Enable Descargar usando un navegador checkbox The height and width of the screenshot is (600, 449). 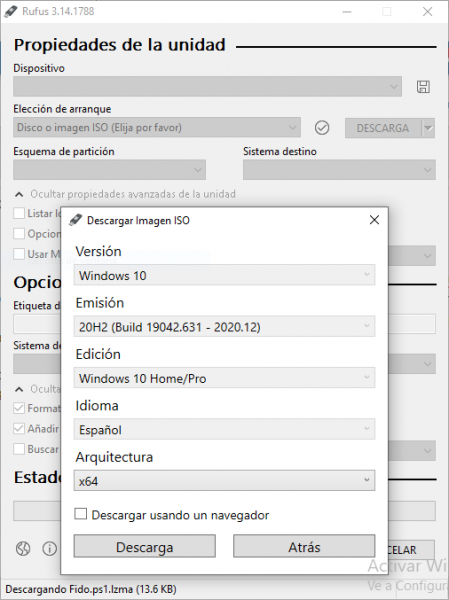click(80, 514)
